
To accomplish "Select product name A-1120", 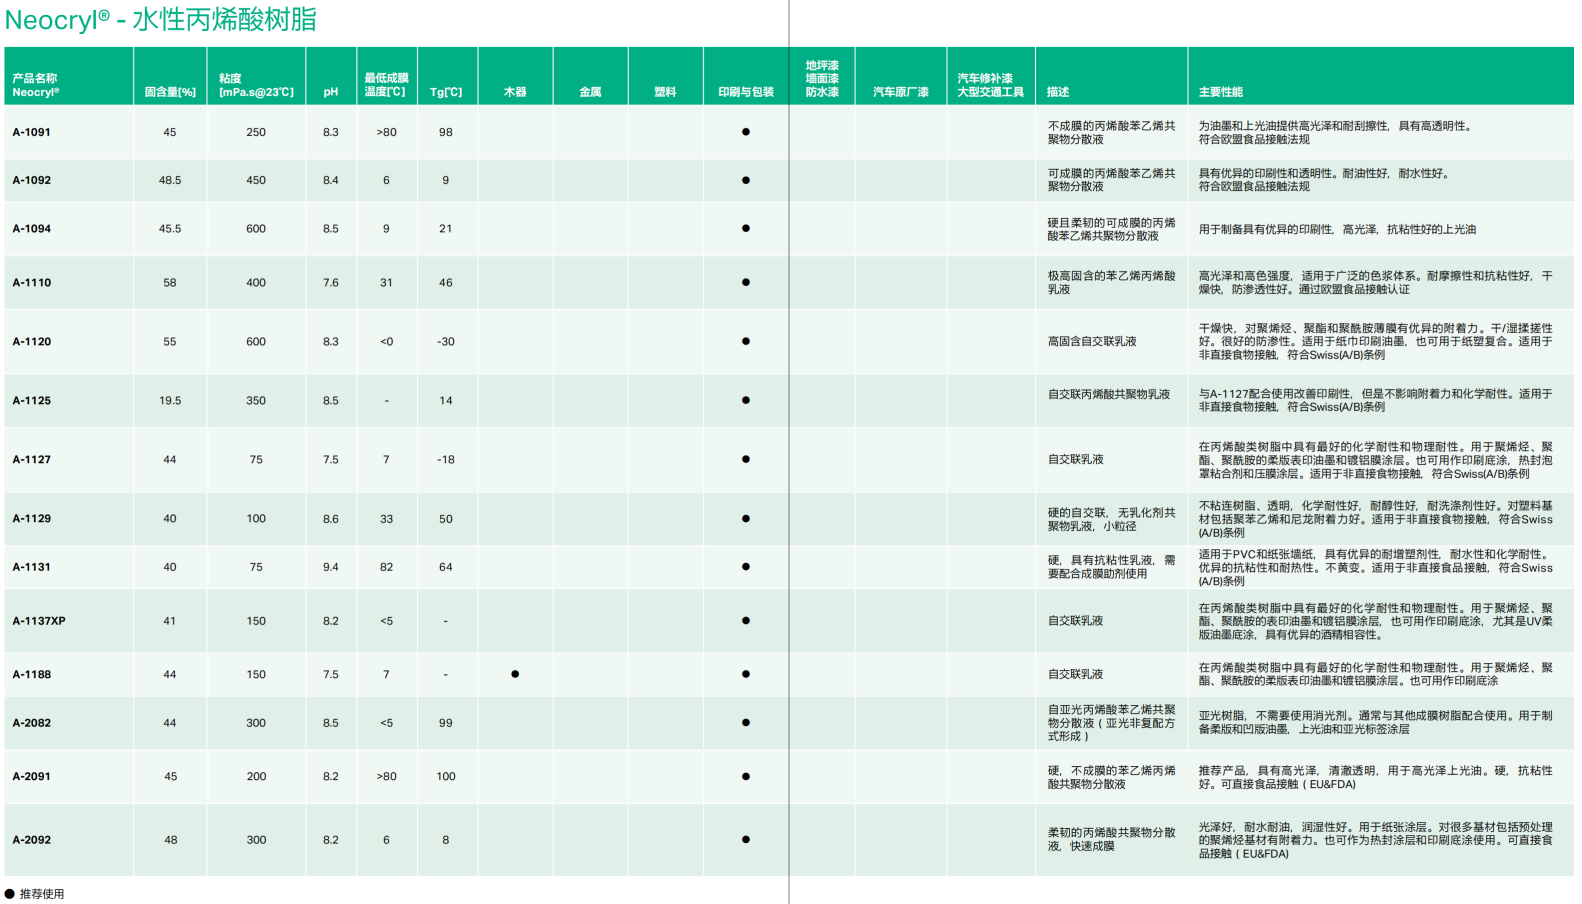I will pyautogui.click(x=32, y=342).
